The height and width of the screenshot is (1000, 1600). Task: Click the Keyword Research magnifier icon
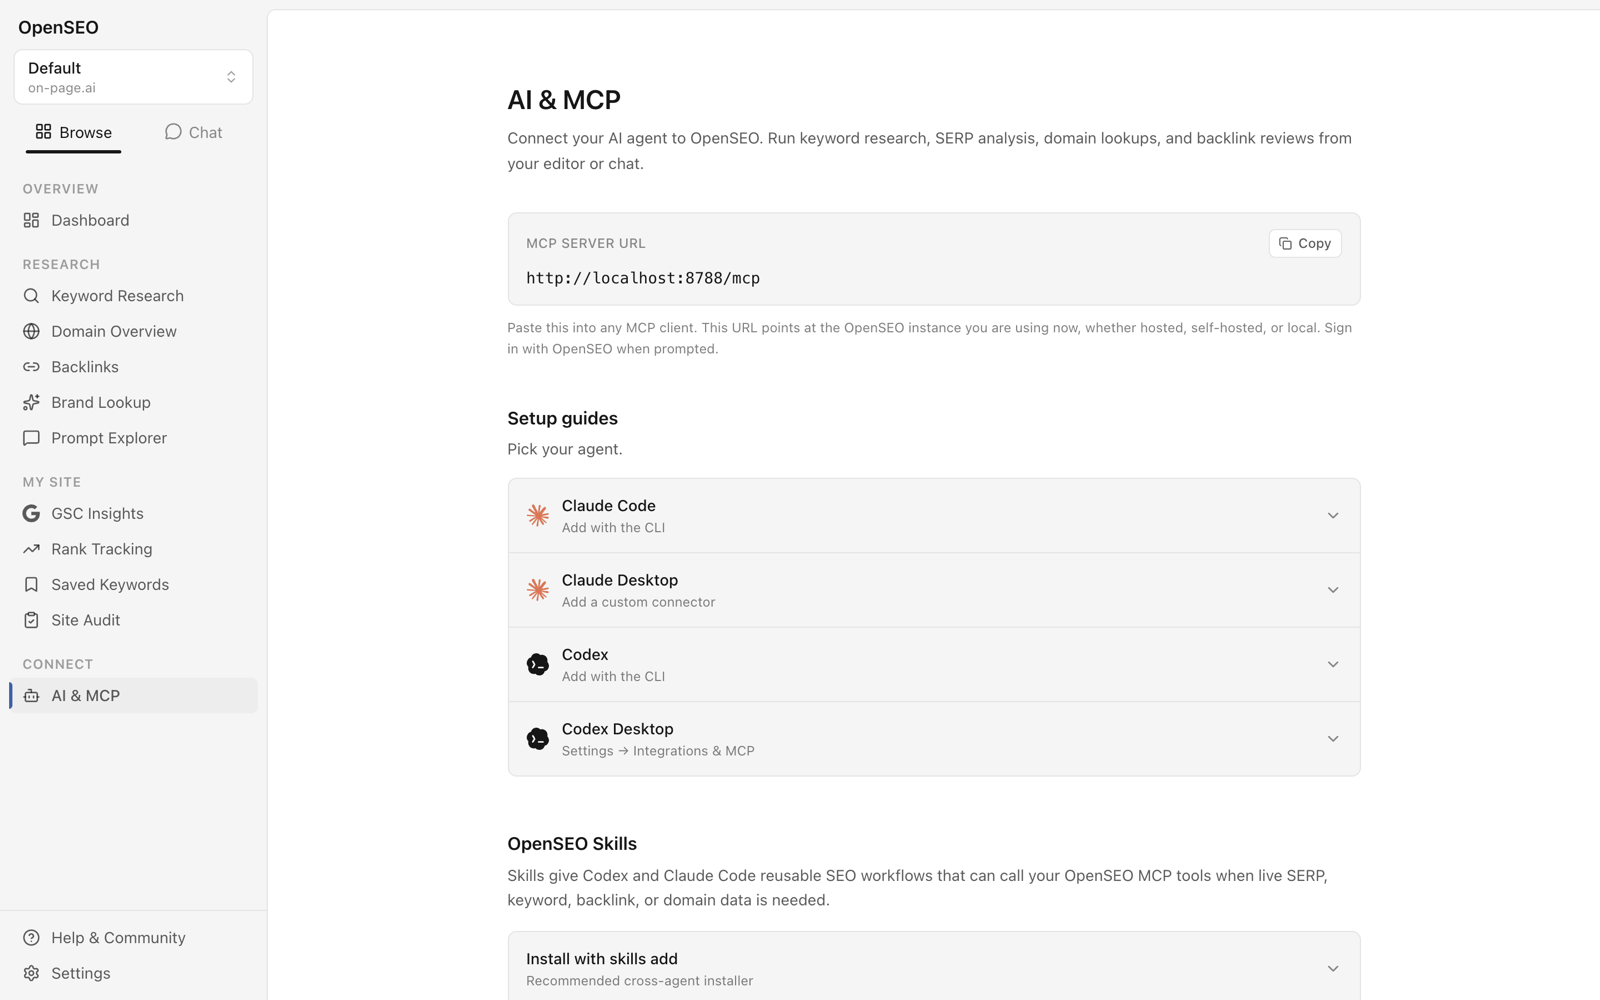coord(31,296)
